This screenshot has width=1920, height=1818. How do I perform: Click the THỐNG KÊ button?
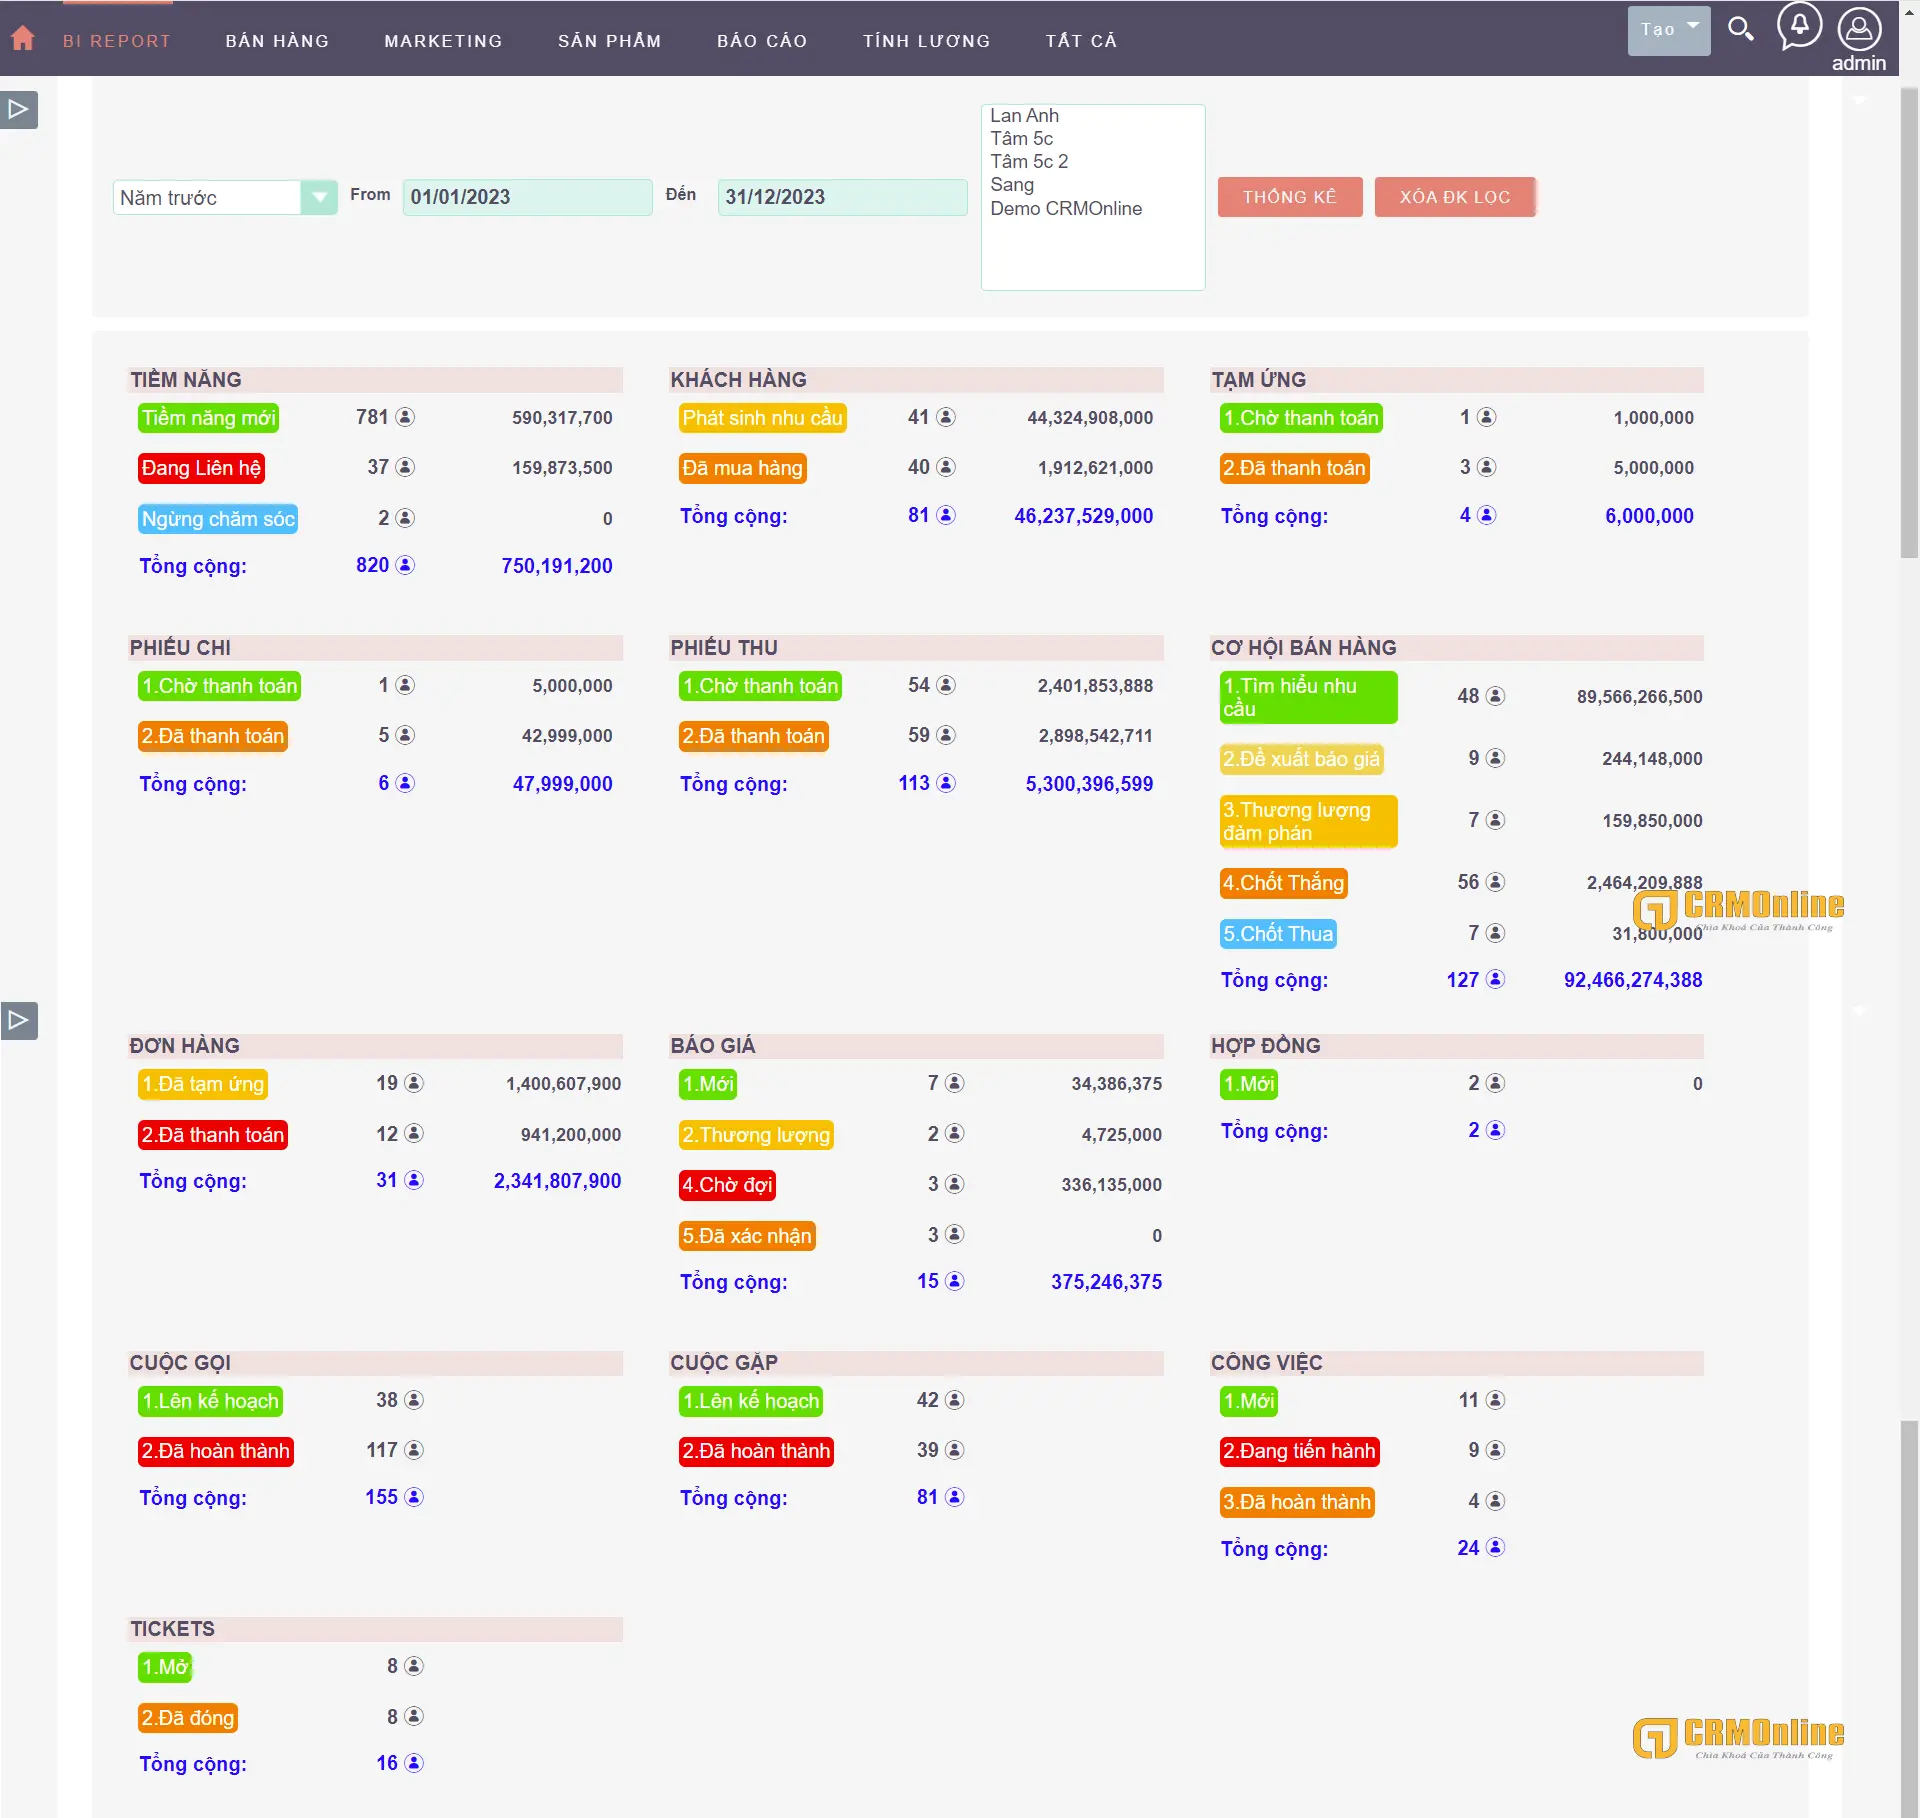(1289, 196)
